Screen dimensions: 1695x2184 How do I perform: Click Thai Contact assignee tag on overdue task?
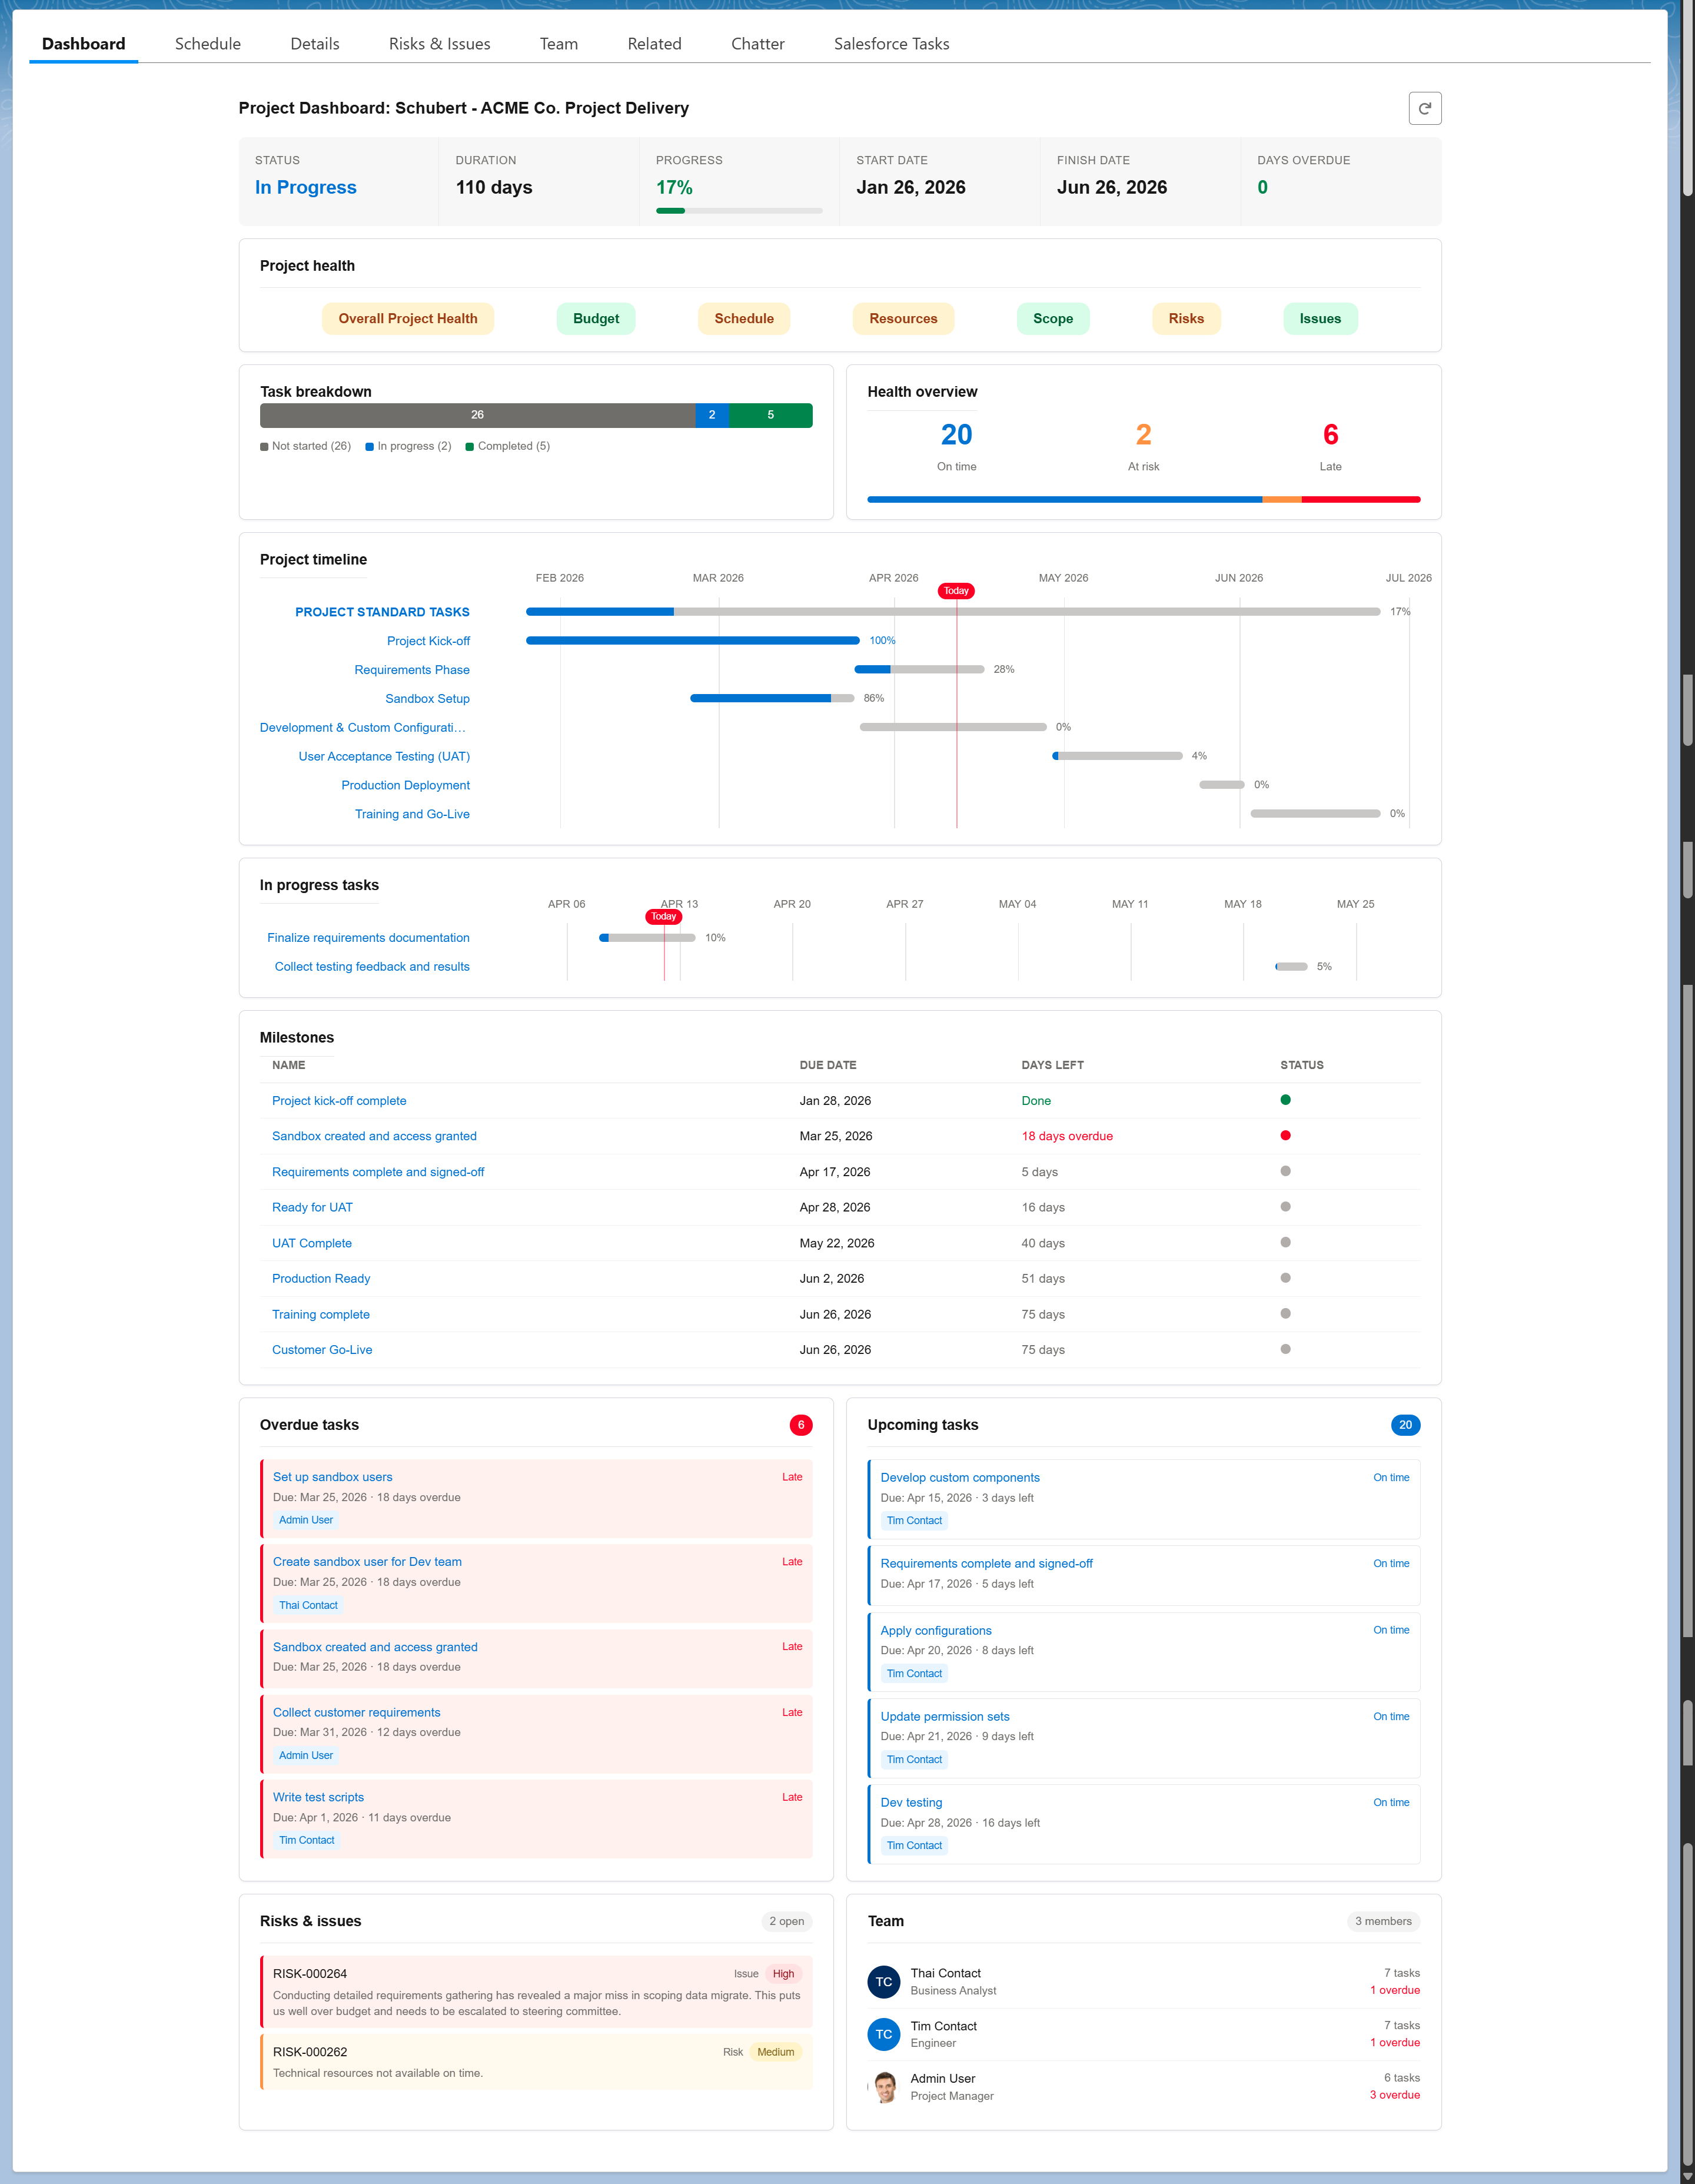[308, 1605]
